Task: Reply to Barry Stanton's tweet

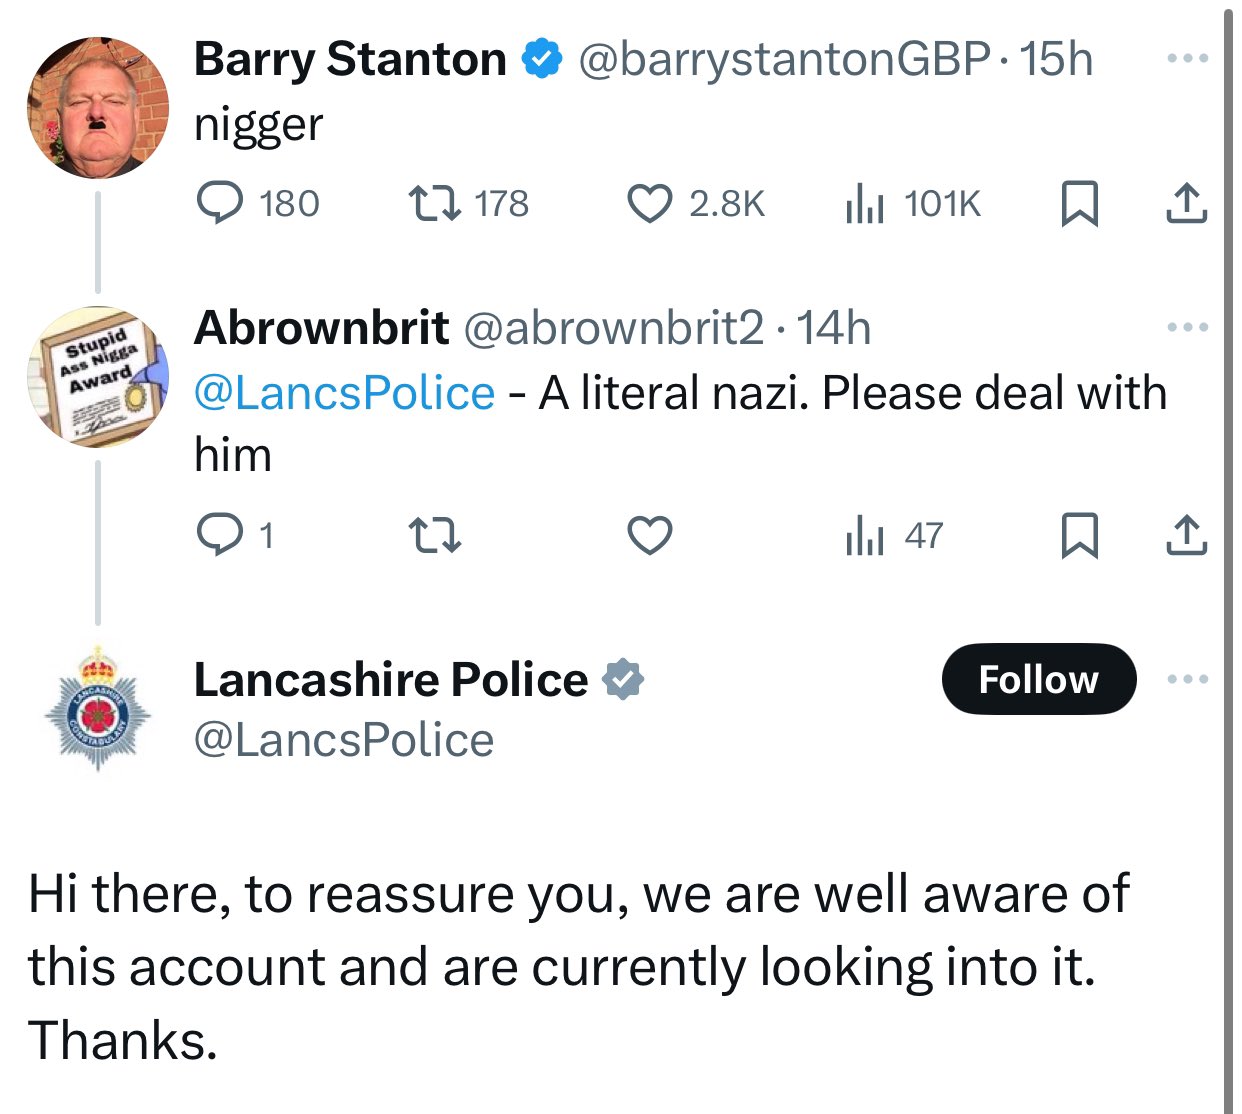Action: [219, 204]
